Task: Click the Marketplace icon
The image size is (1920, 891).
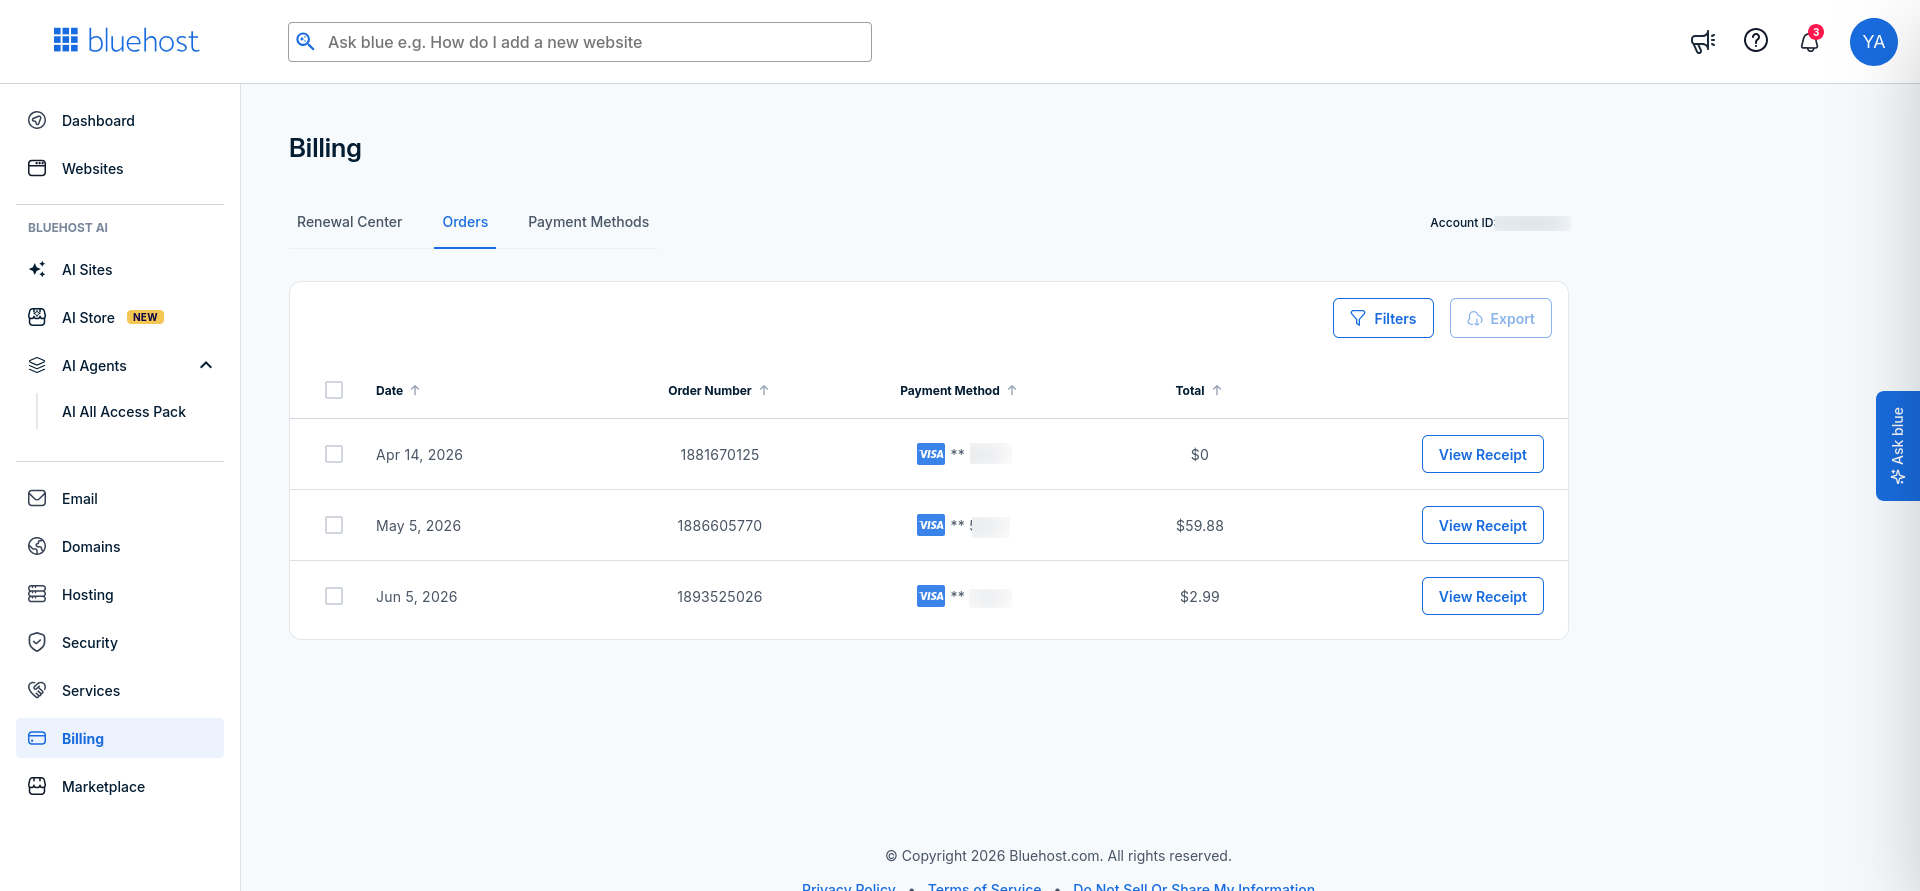Action: (x=37, y=786)
